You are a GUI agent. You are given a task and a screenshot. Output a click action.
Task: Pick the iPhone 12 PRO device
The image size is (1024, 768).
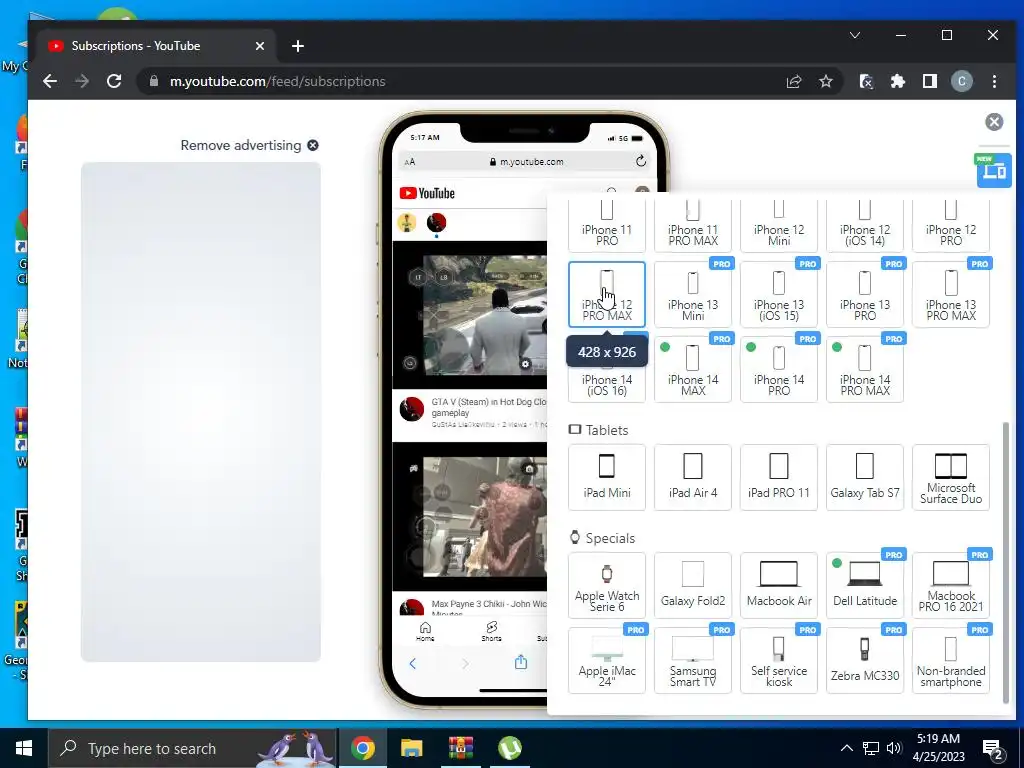coord(951,226)
